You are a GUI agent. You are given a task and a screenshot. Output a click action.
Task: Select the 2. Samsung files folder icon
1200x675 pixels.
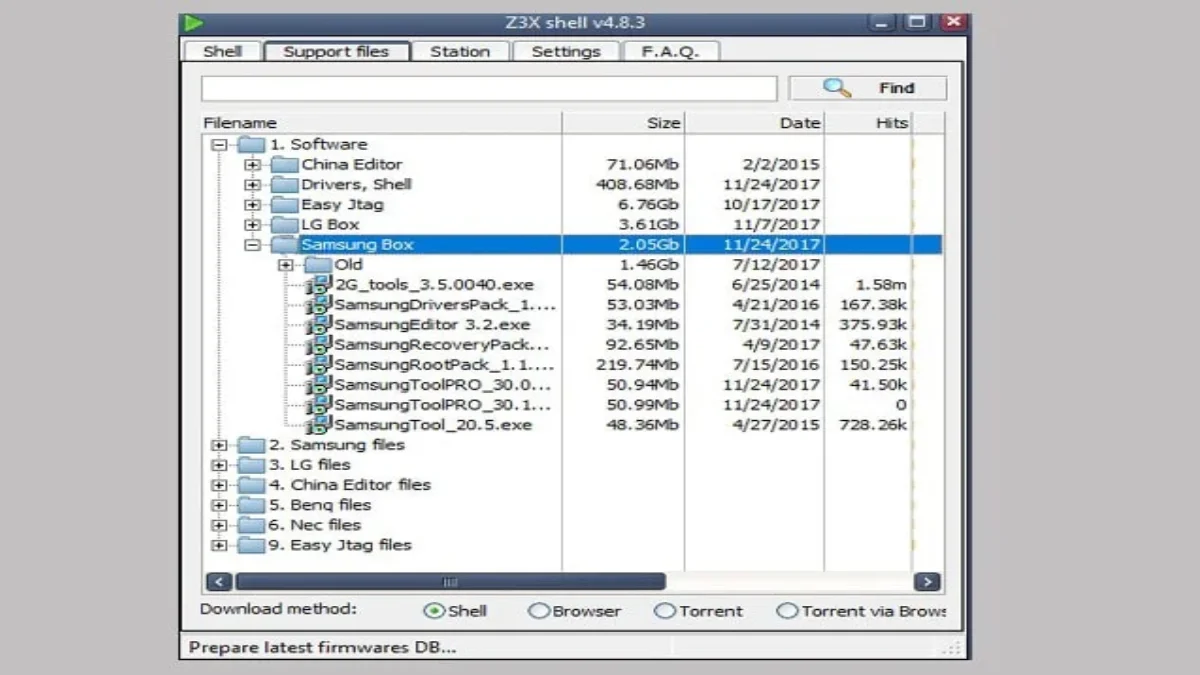tap(251, 445)
